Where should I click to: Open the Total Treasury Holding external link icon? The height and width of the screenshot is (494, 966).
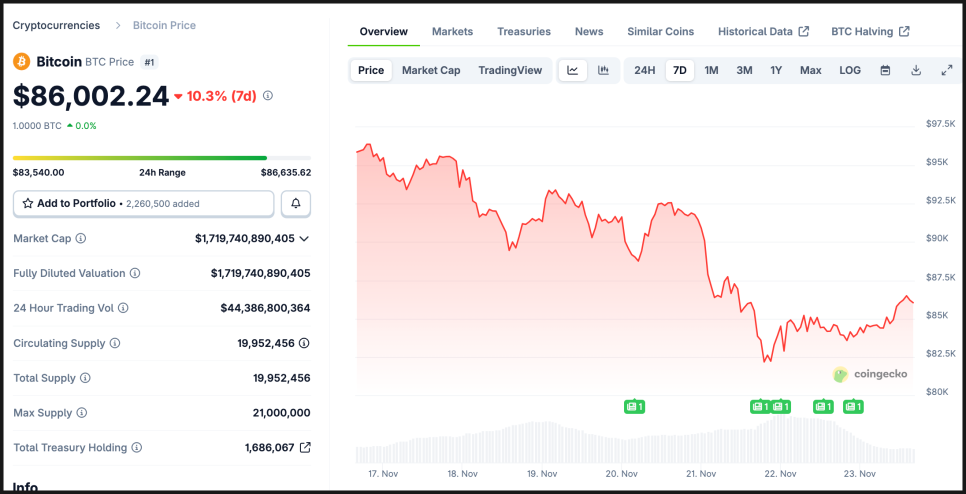click(305, 447)
